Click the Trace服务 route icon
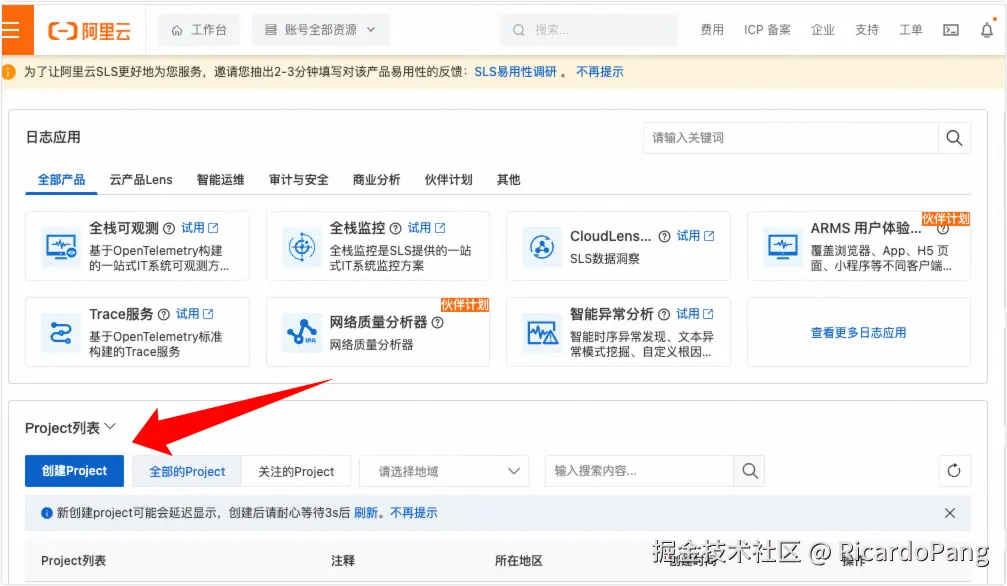 61,333
